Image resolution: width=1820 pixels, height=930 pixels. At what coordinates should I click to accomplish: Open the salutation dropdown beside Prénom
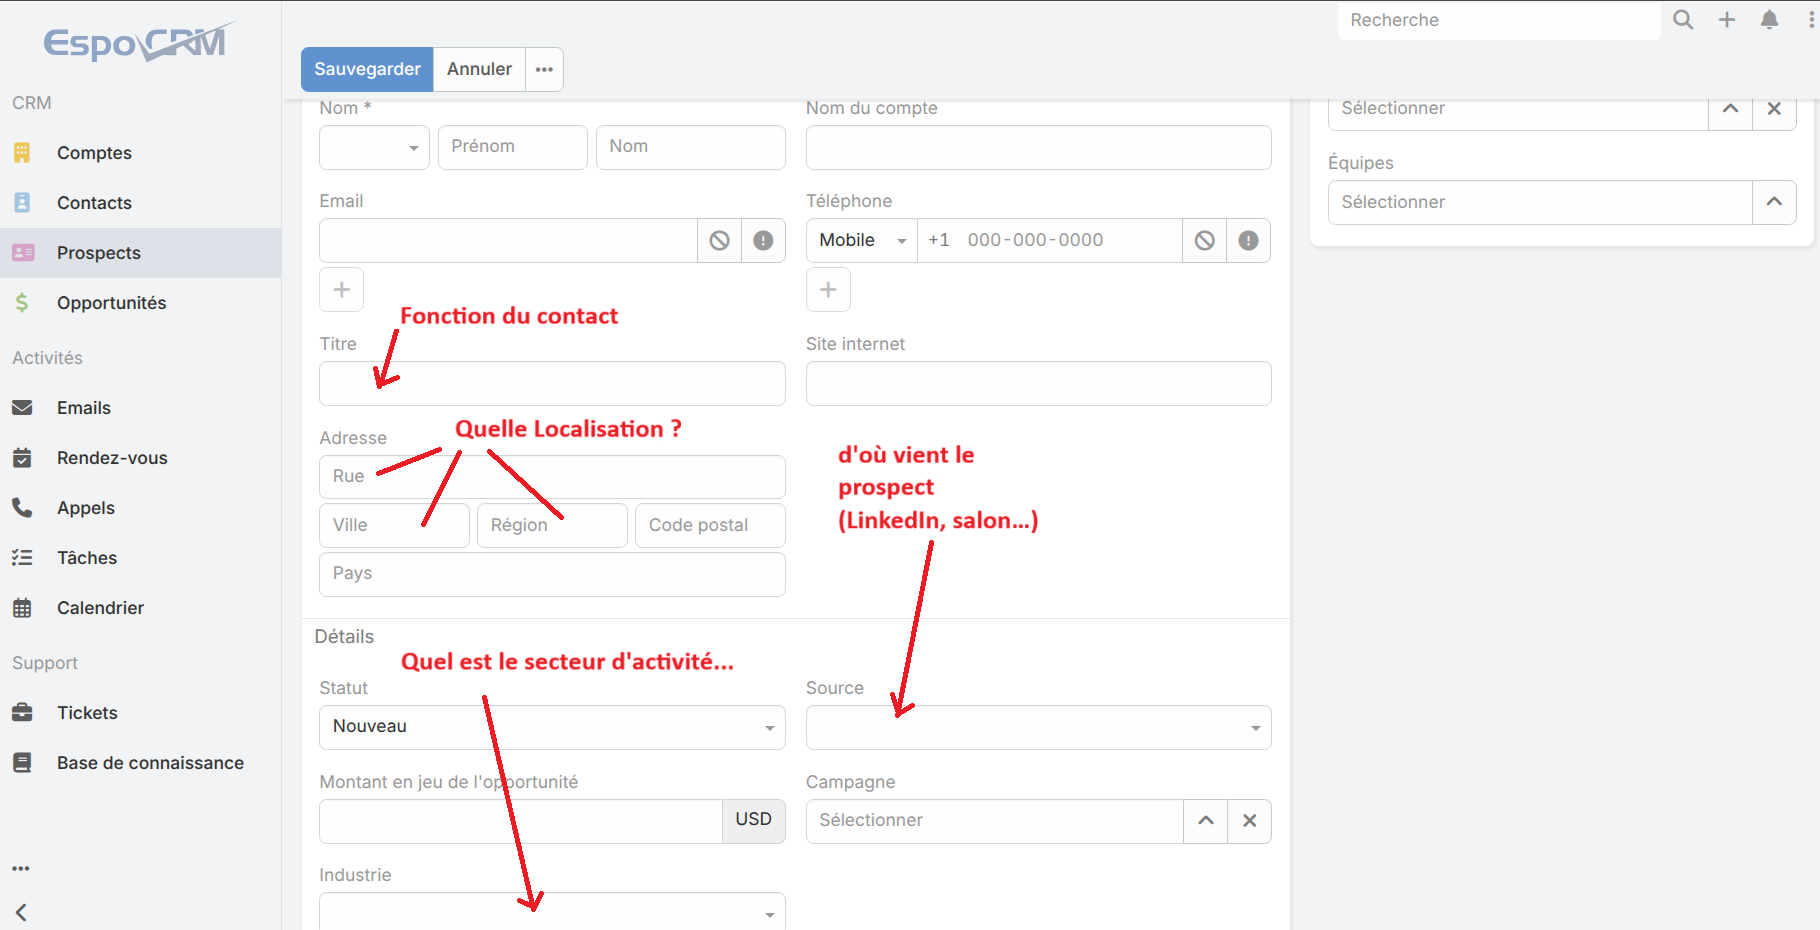click(x=374, y=148)
